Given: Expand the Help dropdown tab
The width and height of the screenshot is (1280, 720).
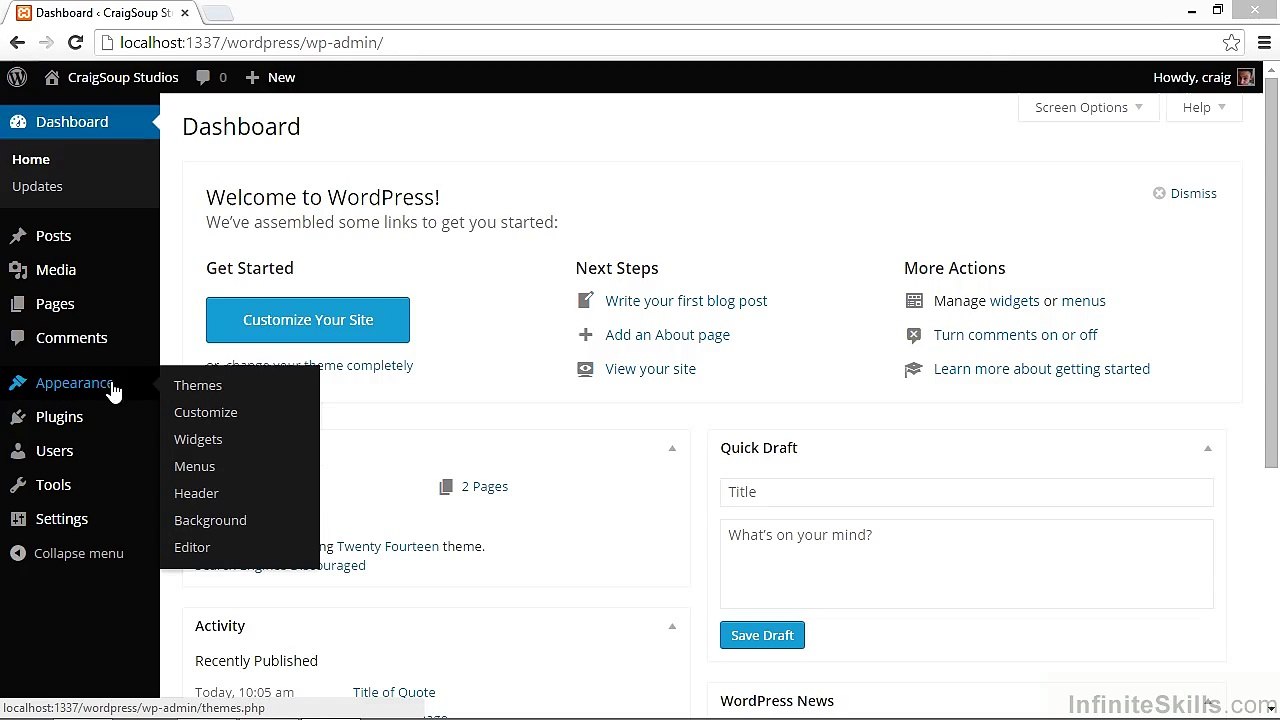Looking at the screenshot, I should tap(1204, 107).
